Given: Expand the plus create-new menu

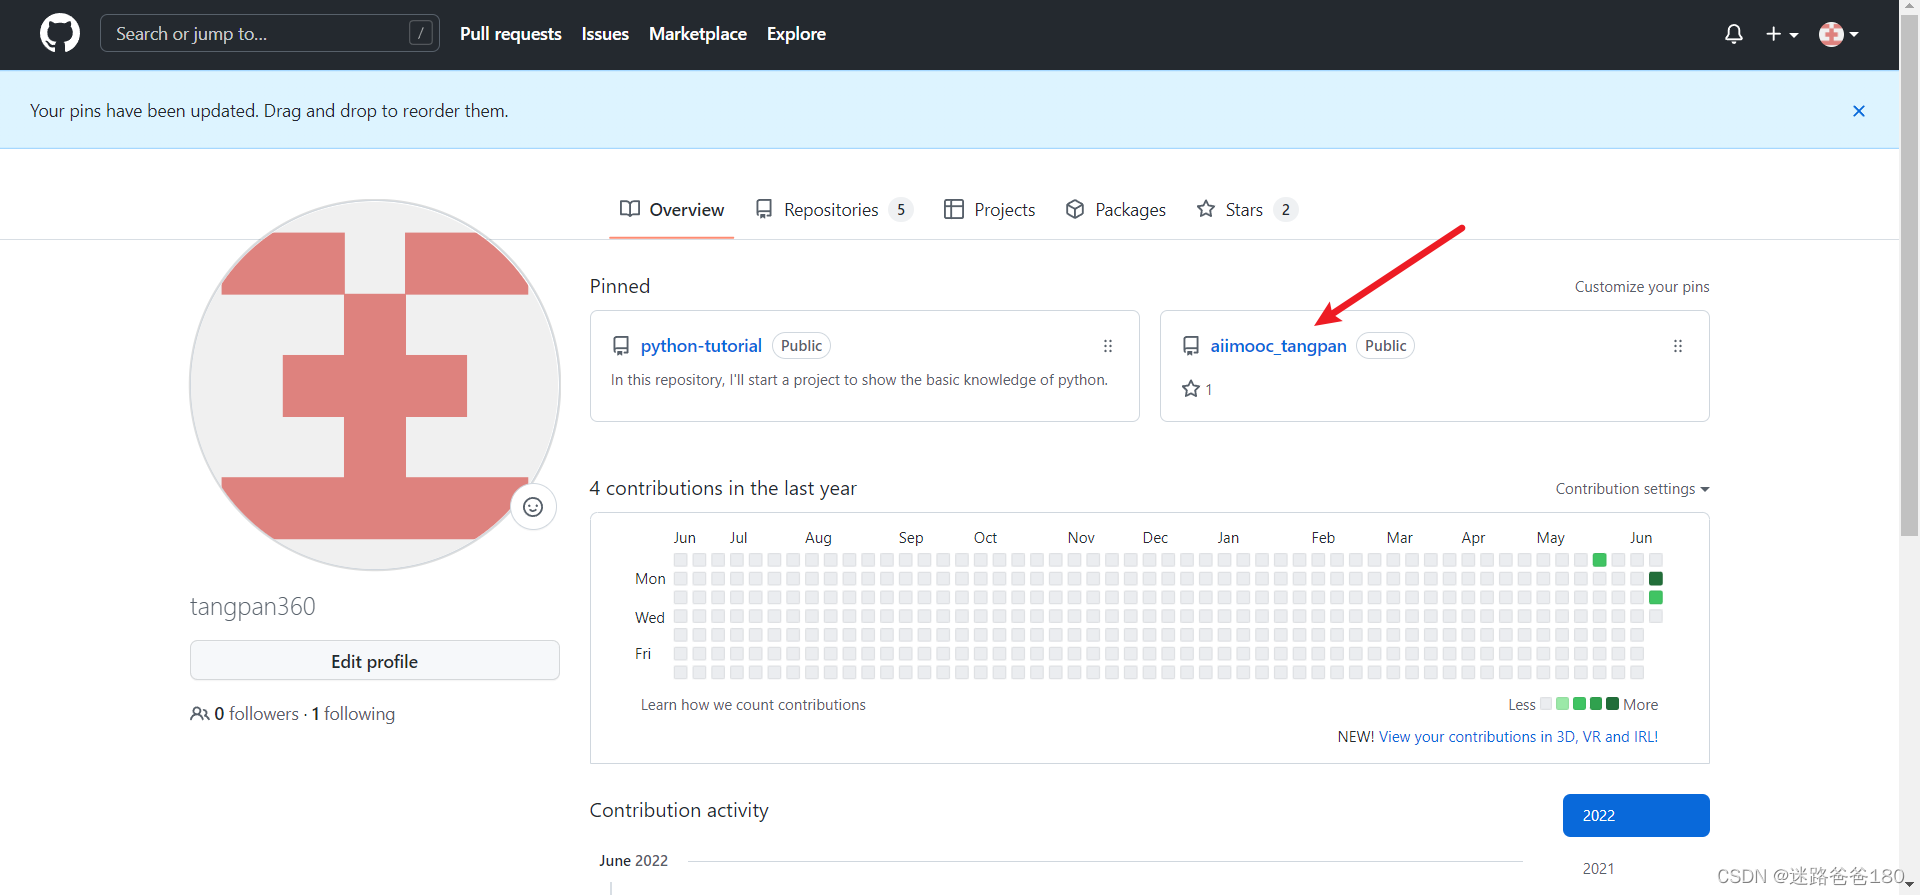Looking at the screenshot, I should [1782, 34].
